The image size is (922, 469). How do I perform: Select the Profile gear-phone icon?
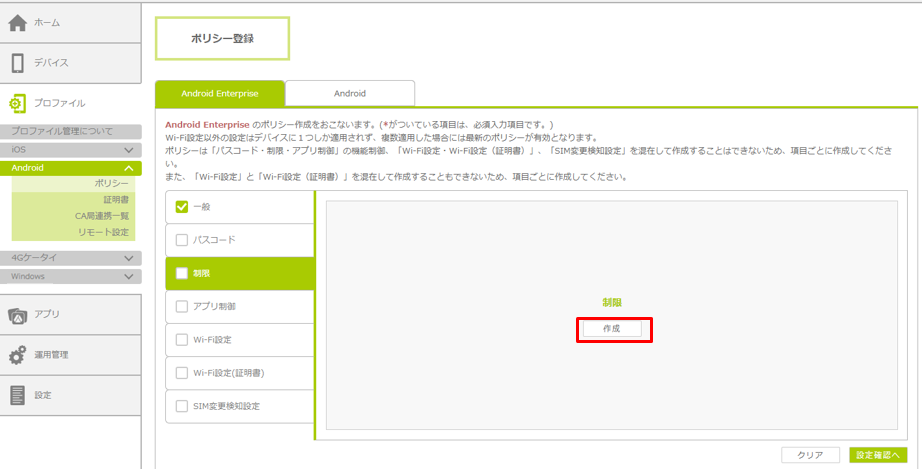(x=17, y=103)
